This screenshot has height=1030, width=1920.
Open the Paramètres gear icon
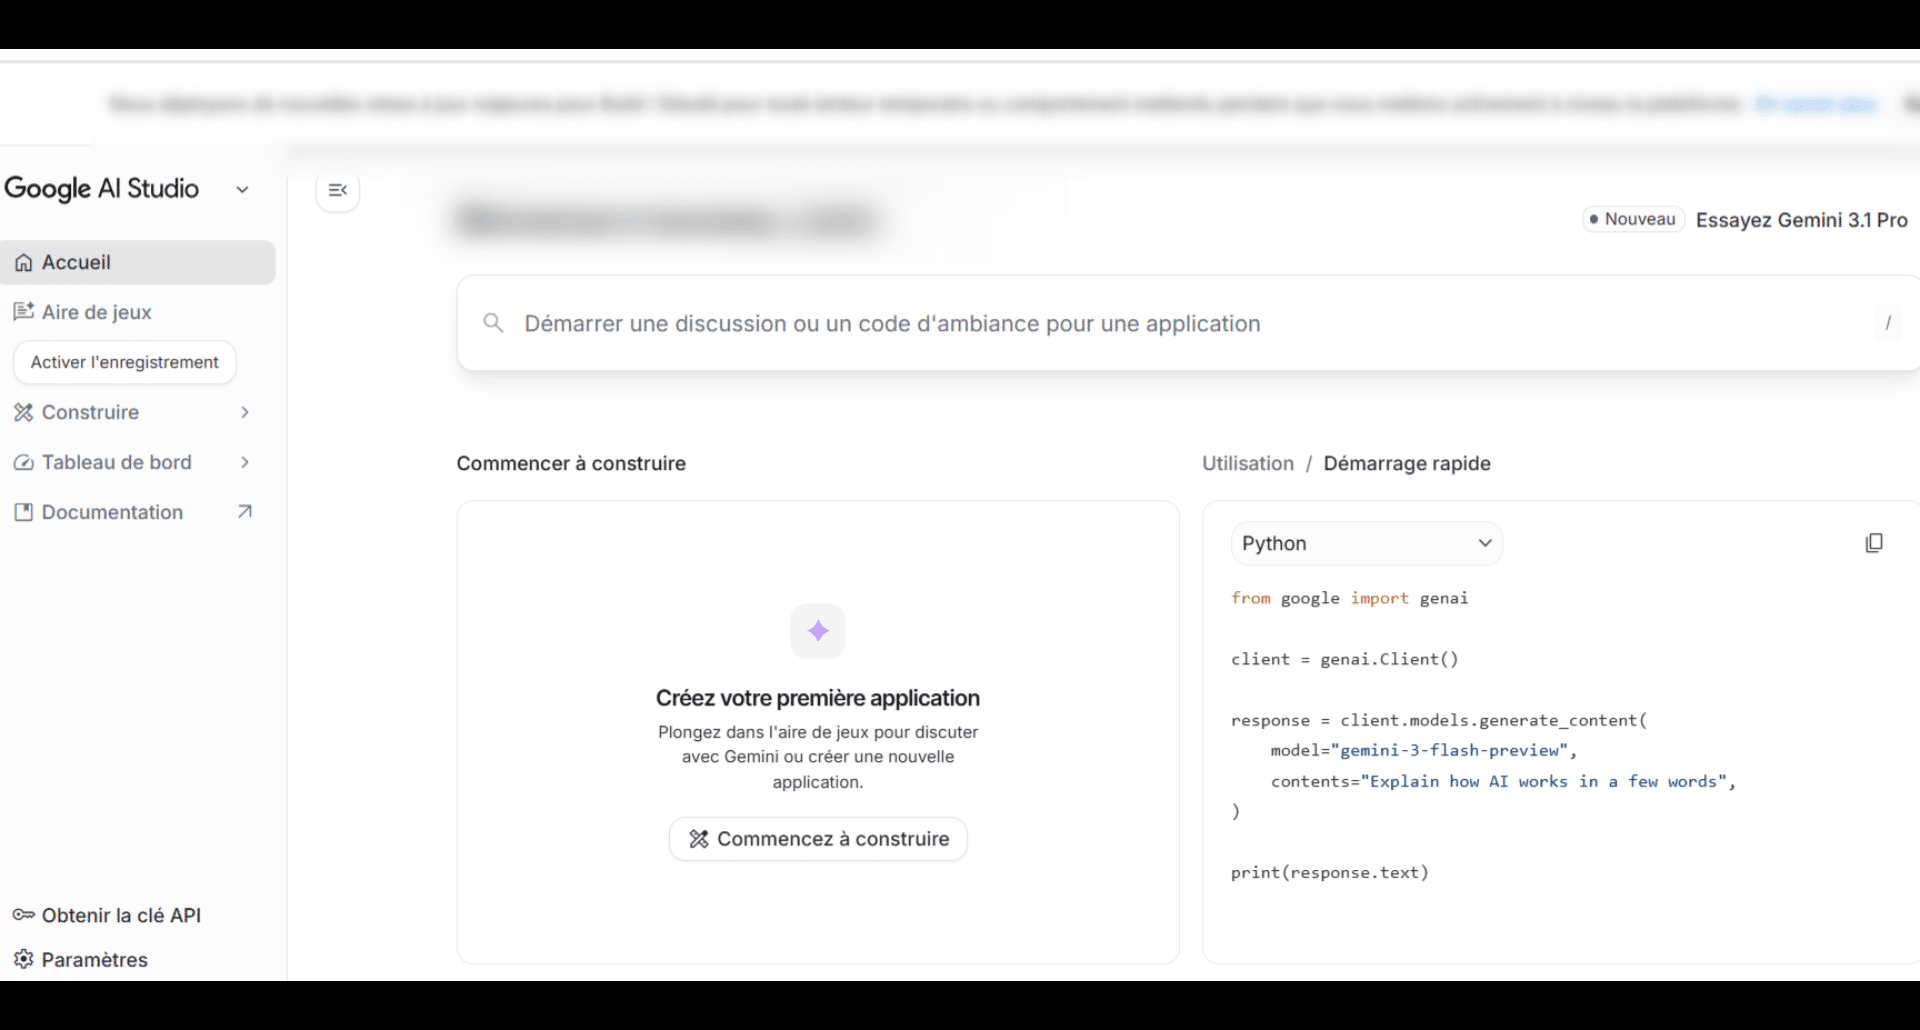[23, 959]
